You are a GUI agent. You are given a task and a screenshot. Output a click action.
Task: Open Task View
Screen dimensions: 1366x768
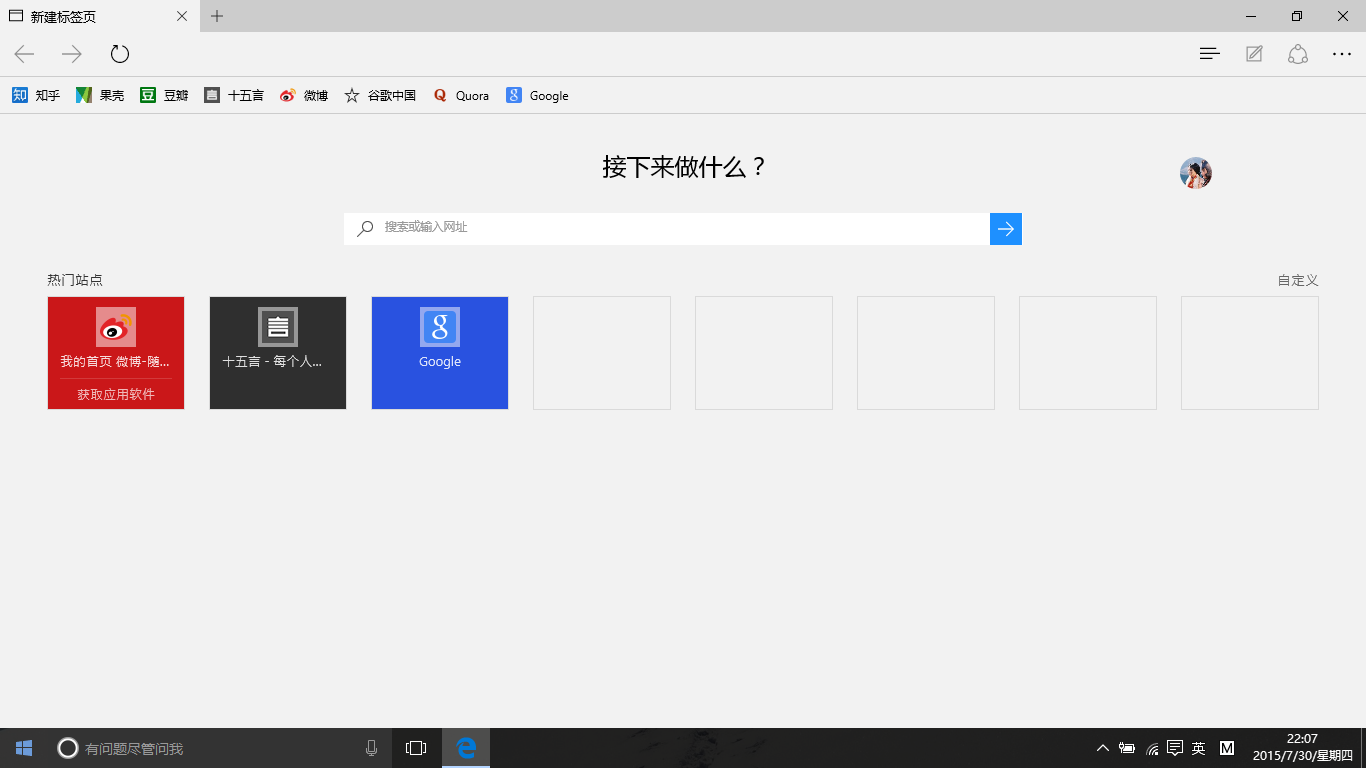point(416,748)
